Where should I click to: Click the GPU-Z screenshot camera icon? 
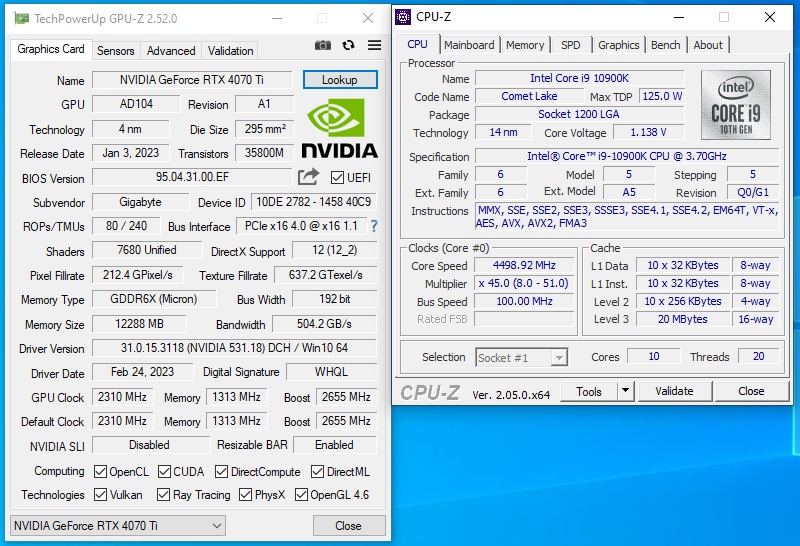tap(322, 45)
